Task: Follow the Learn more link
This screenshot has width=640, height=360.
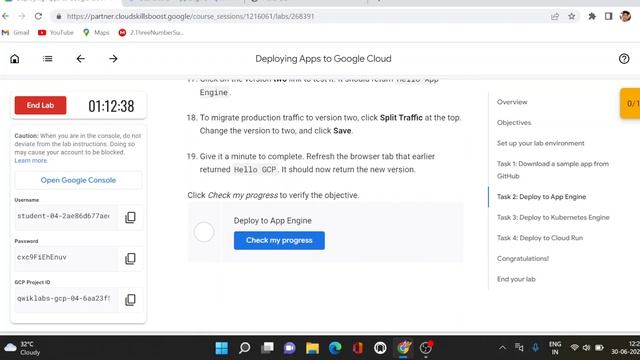Action: click(x=31, y=160)
